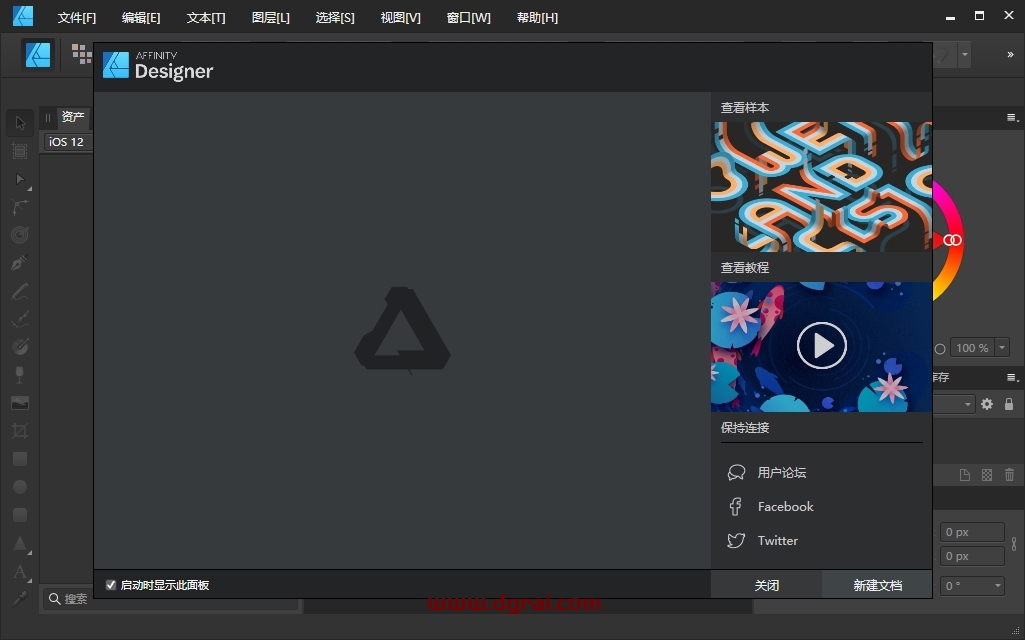Screen dimensions: 1025x640
Task: Open the 0 ° rotation dropdown
Action: click(x=973, y=586)
